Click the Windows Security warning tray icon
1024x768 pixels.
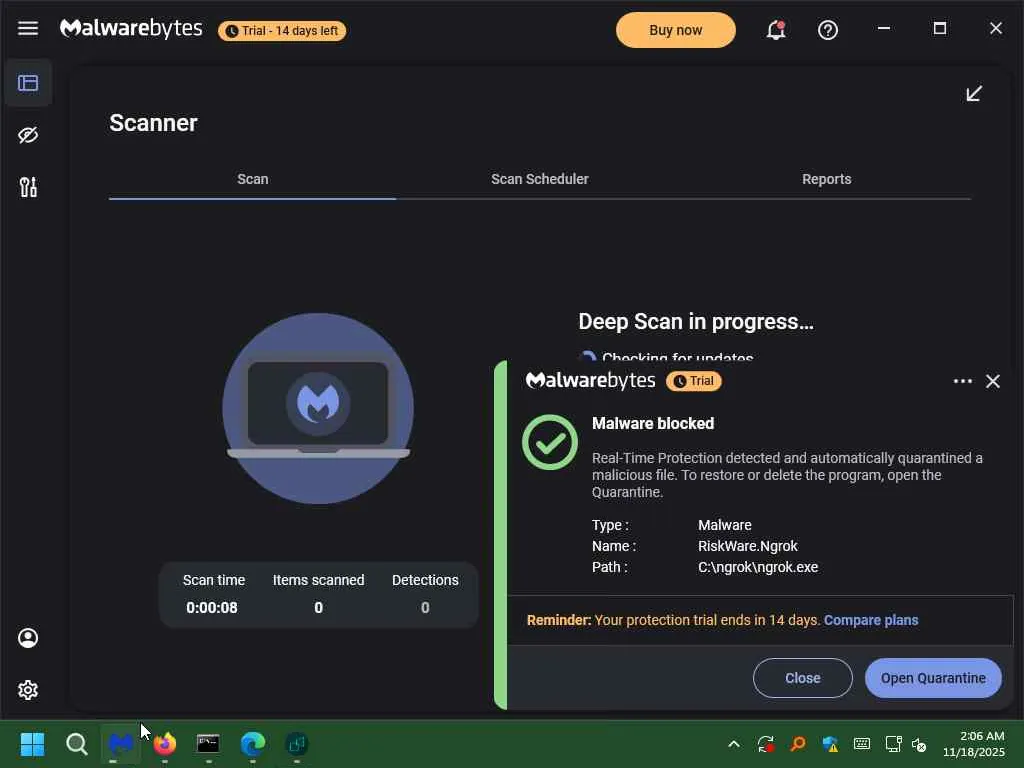(x=830, y=744)
